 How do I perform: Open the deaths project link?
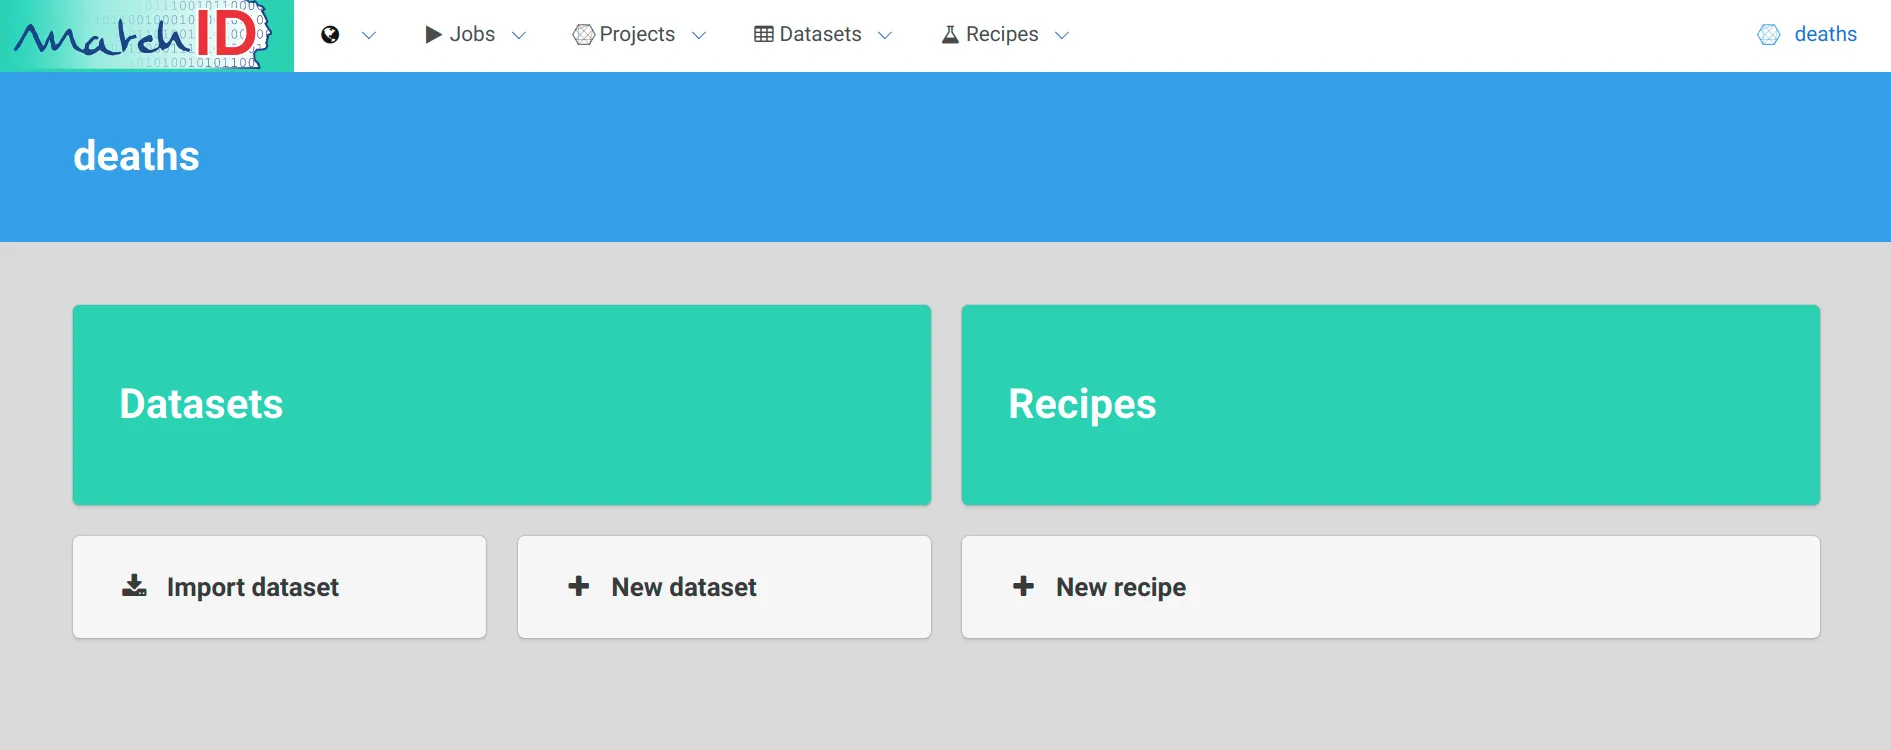coord(1826,33)
